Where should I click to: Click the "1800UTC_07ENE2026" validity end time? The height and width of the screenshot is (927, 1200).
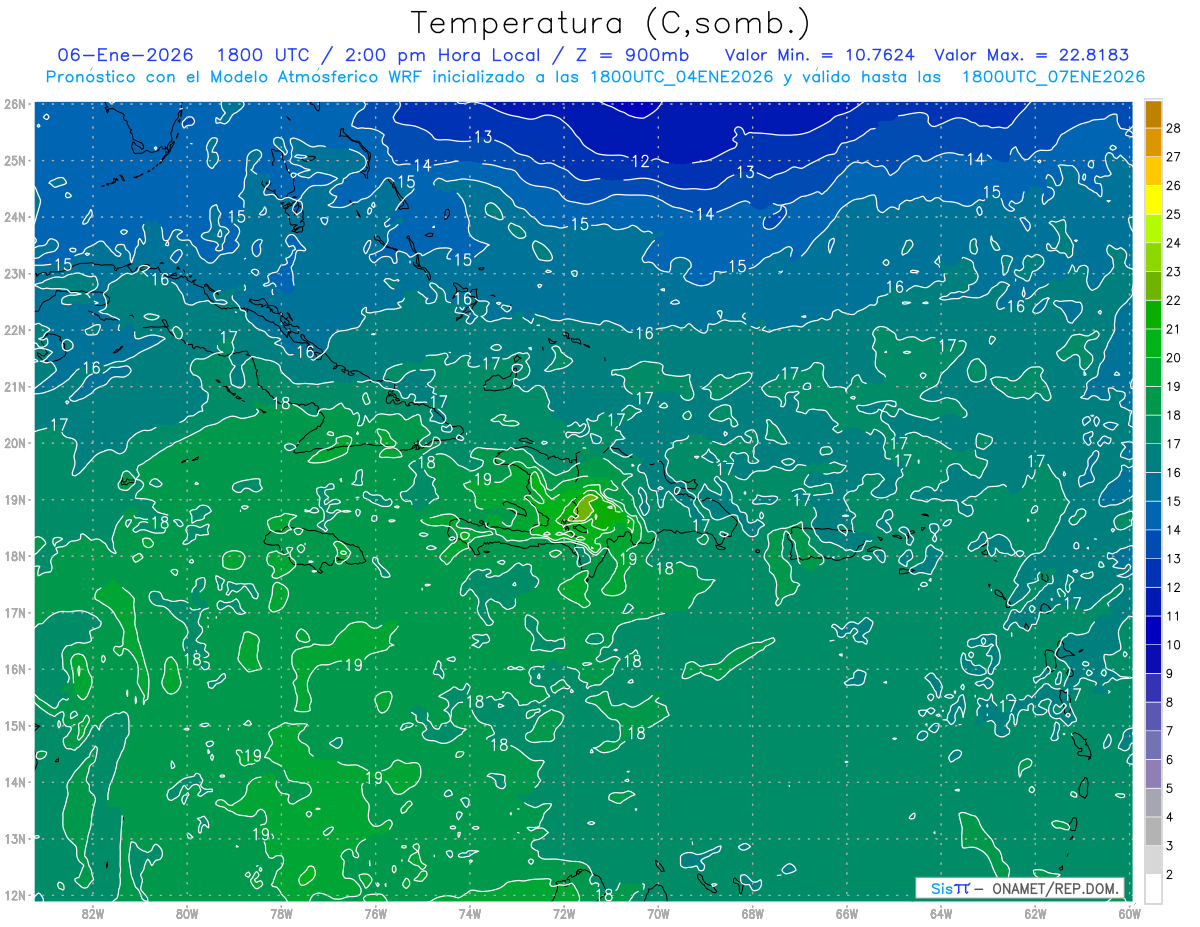click(x=1053, y=77)
